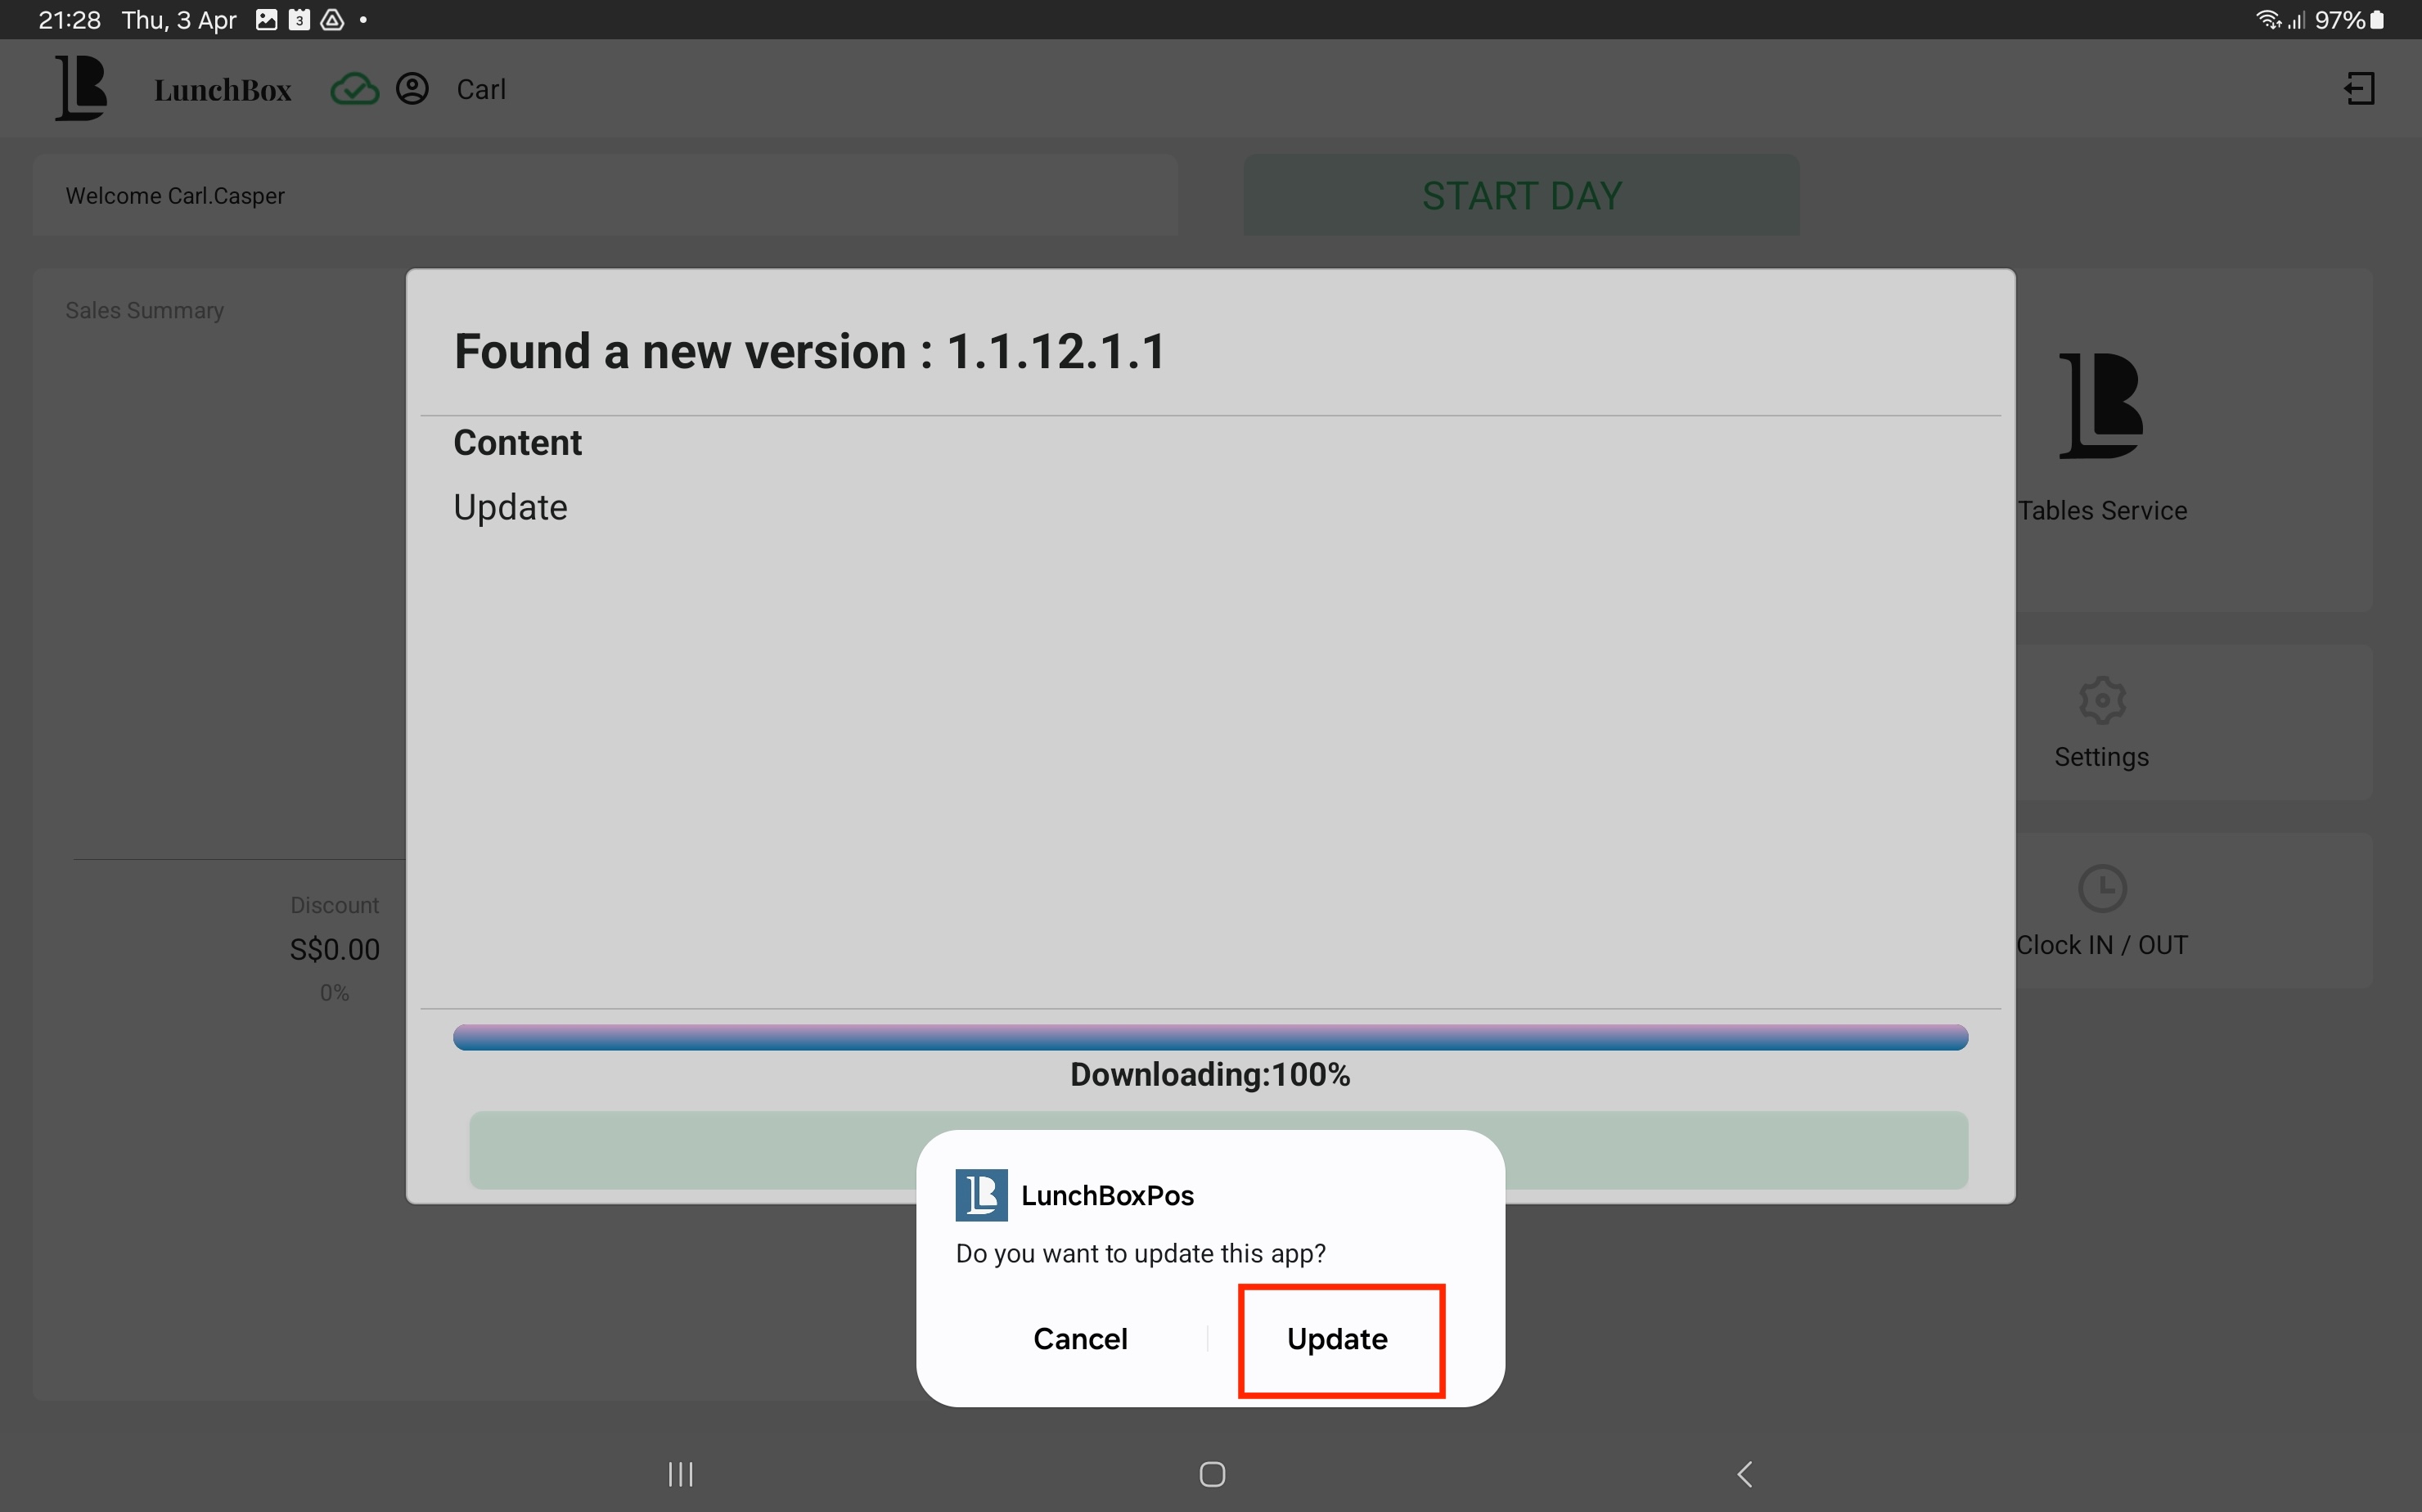Click the 'Downloading:100%' status text
Screen dimensions: 2422x1512
click(1210, 1075)
